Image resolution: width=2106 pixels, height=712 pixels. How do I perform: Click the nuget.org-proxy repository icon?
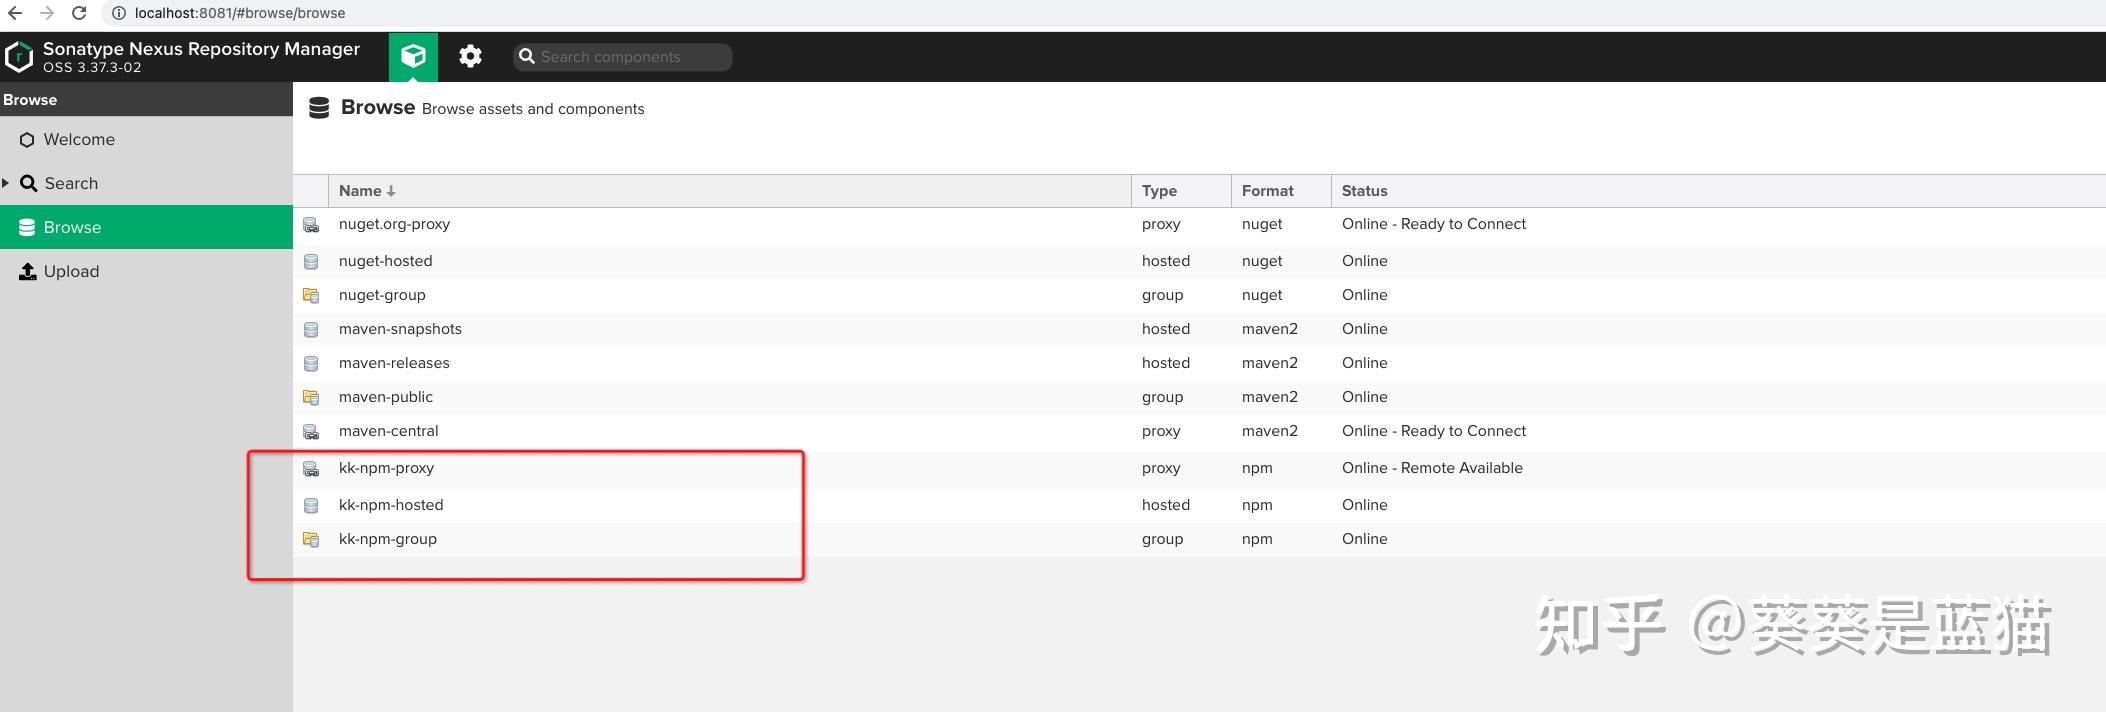tap(311, 225)
